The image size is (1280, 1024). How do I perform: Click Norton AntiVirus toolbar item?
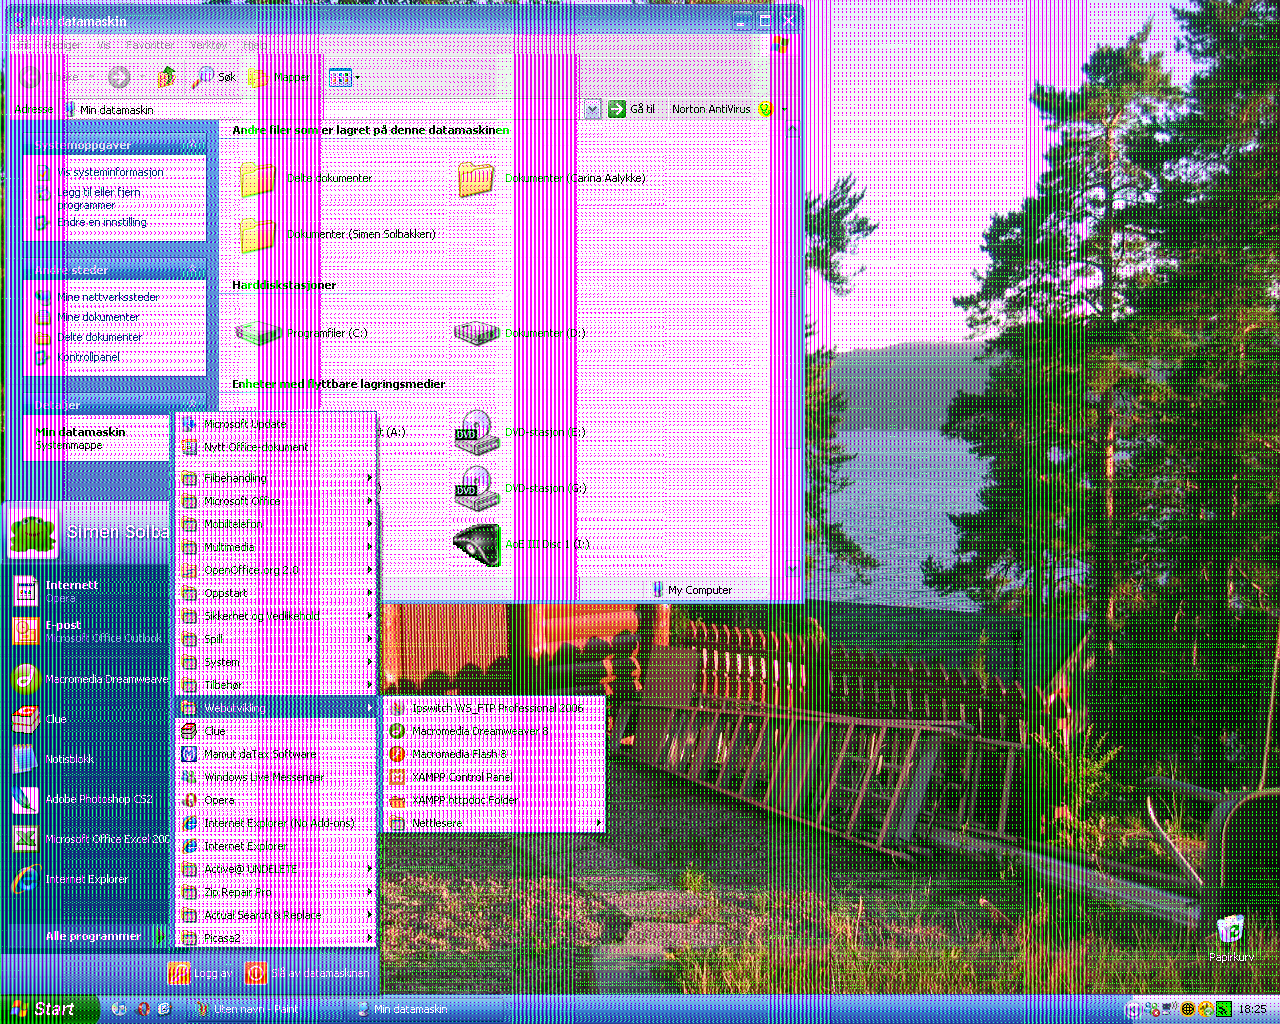pos(711,109)
